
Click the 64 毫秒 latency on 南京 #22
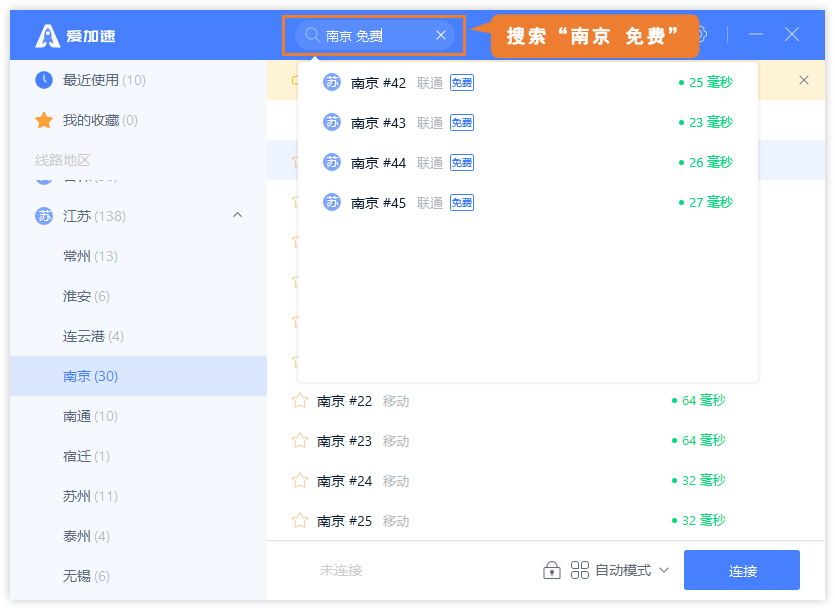(x=699, y=400)
